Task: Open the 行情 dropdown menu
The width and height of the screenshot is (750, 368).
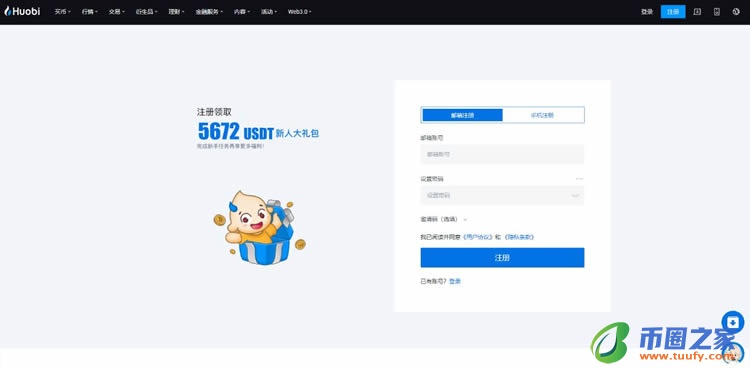Action: pyautogui.click(x=89, y=12)
